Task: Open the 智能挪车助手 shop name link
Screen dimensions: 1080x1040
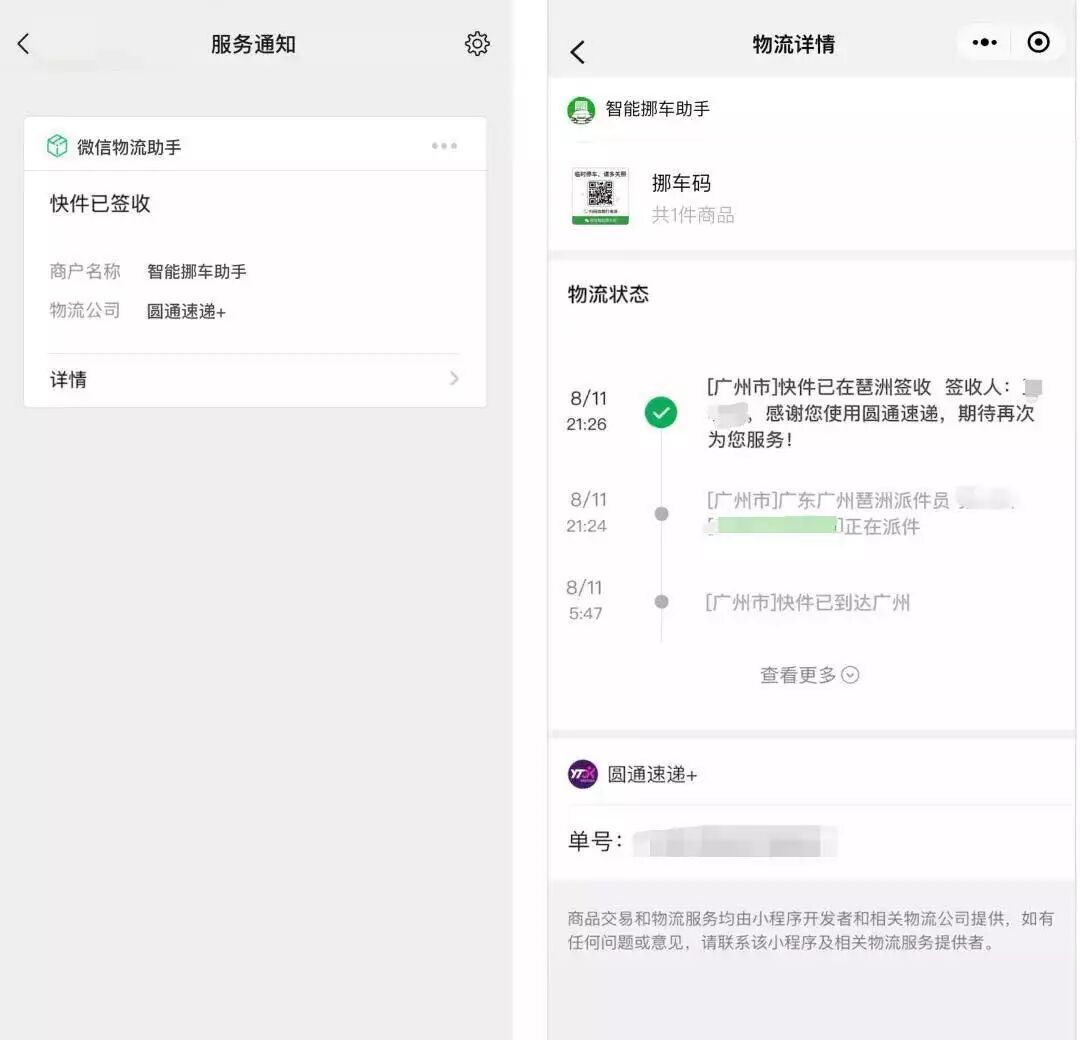Action: (657, 109)
